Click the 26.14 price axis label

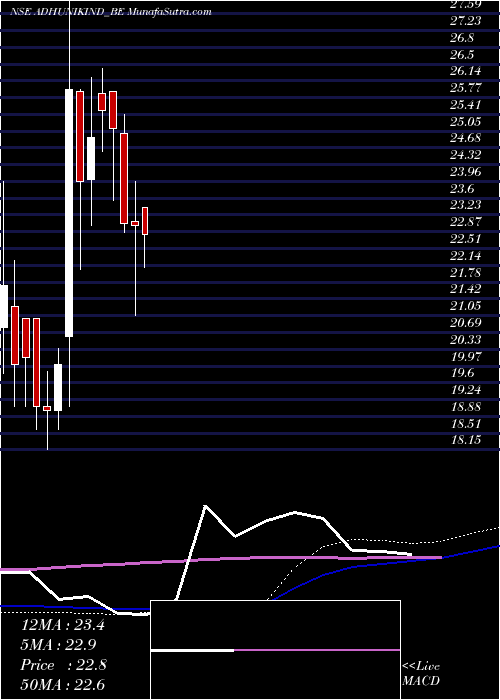[x=465, y=71]
